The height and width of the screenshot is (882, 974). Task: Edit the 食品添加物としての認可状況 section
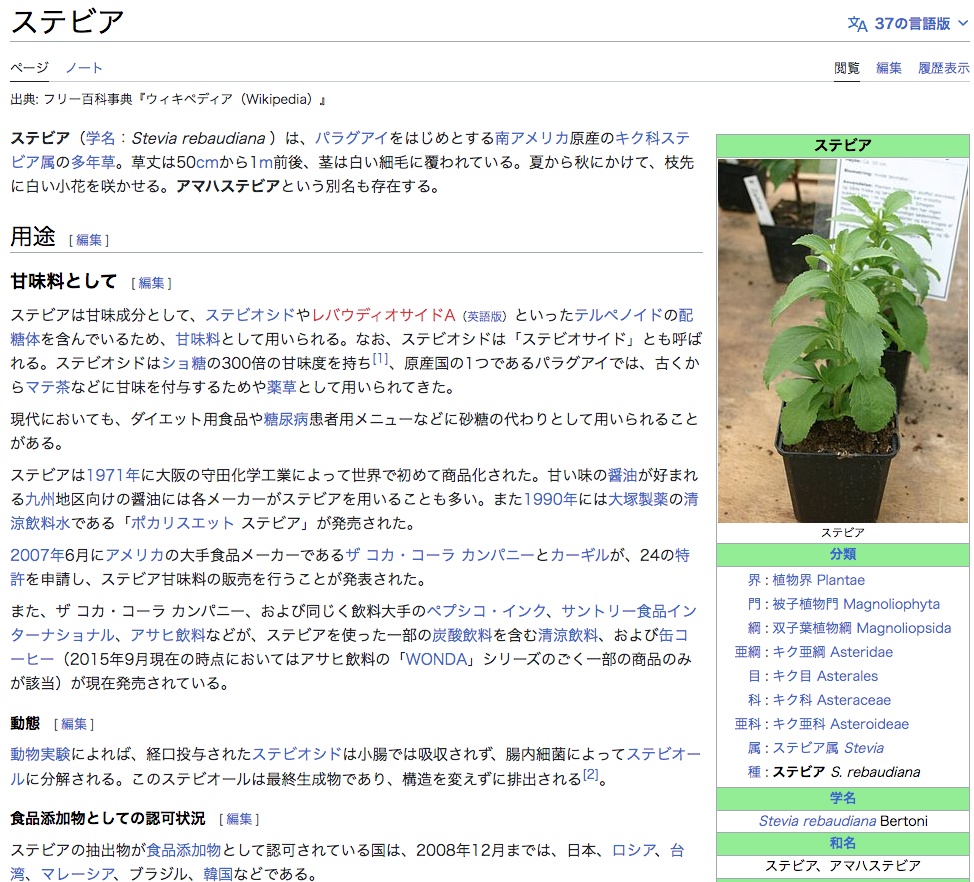pos(239,819)
